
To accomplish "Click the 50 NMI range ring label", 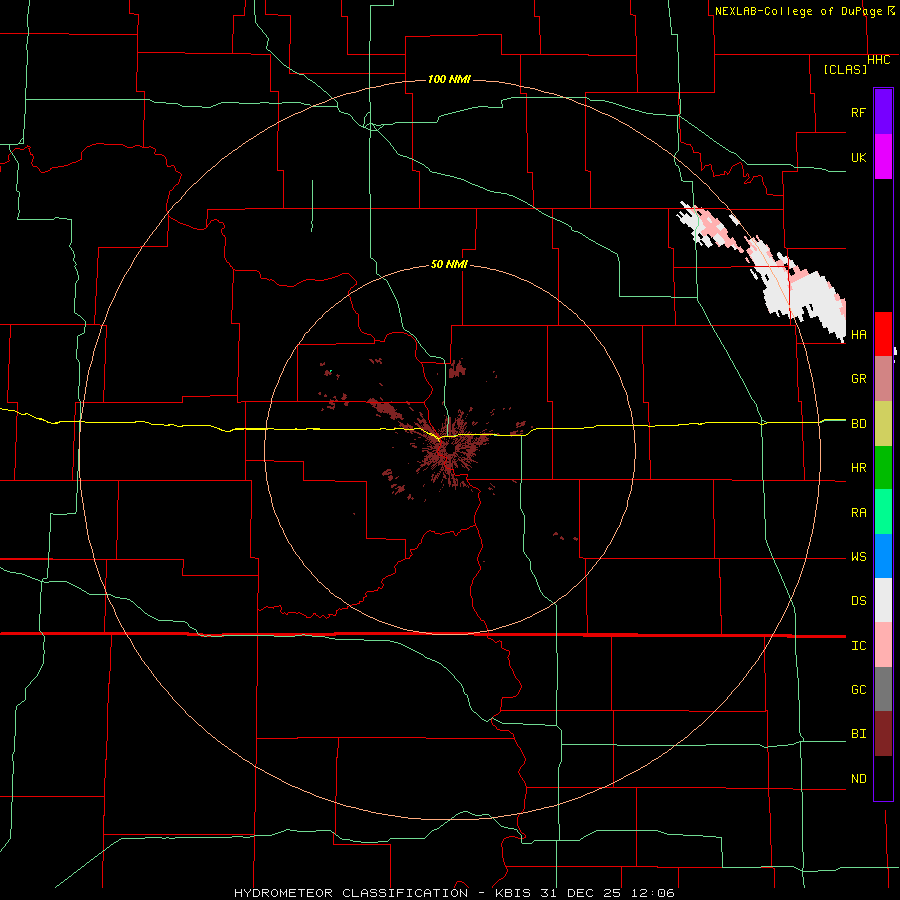I will tap(449, 264).
